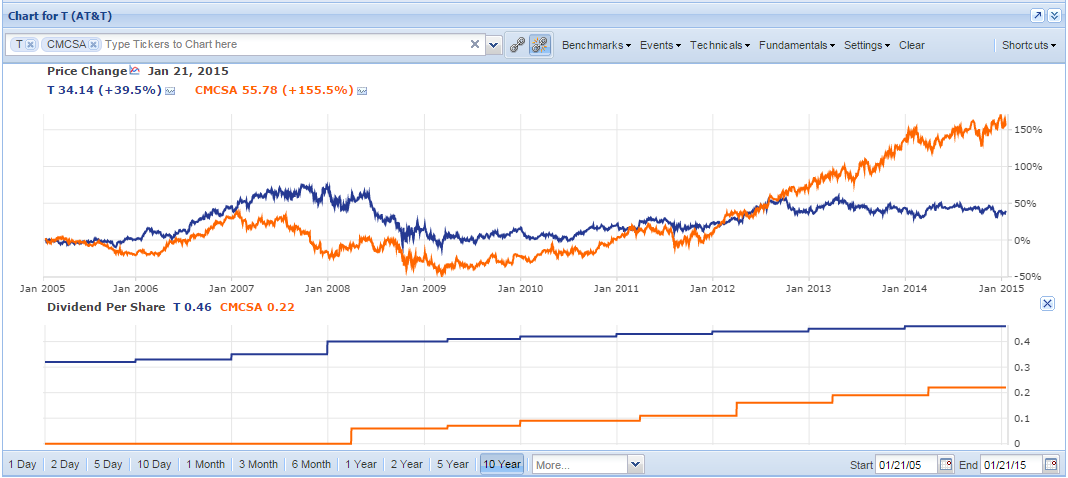The image size is (1068, 478).
Task: Toggle the highlighted chain link icon
Action: pyautogui.click(x=539, y=45)
